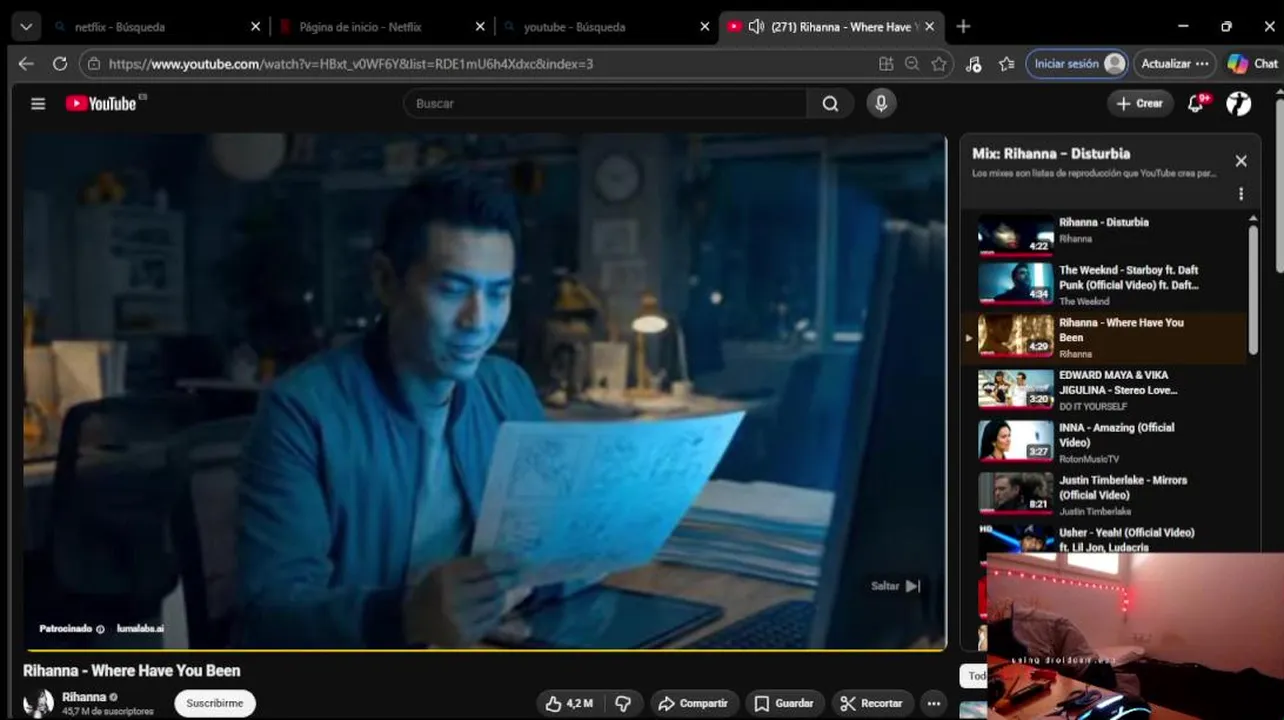Click the 45,7 M de suscriptores text
This screenshot has width=1284, height=720.
[108, 712]
